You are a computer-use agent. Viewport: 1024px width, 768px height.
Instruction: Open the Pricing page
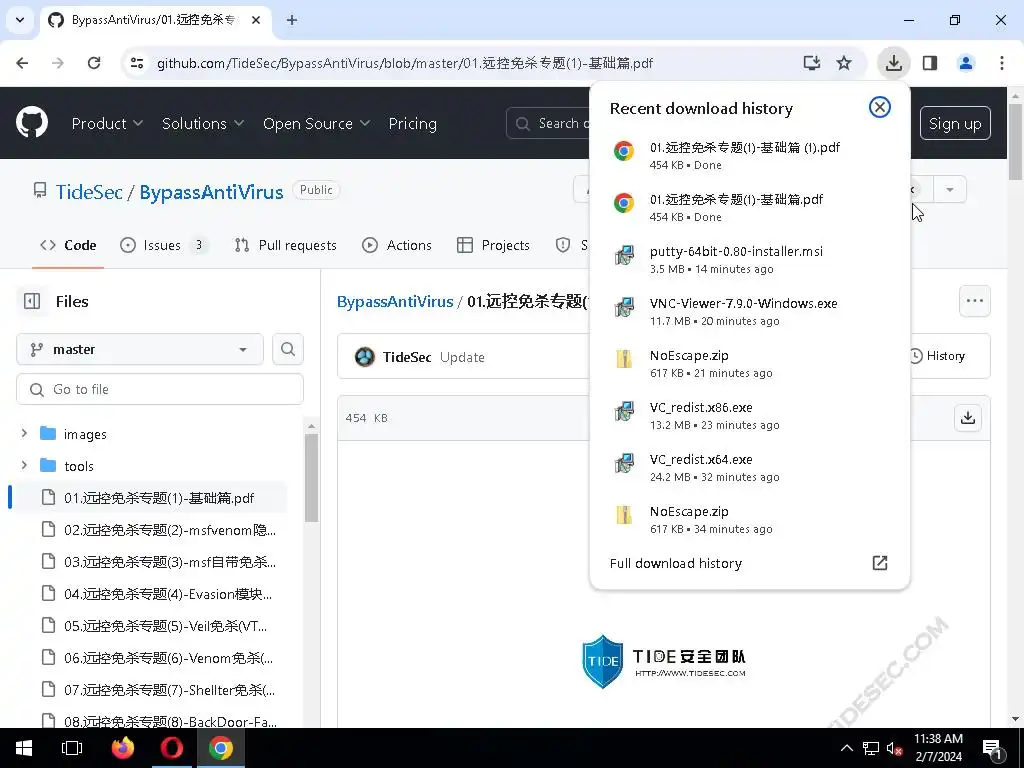click(x=412, y=123)
